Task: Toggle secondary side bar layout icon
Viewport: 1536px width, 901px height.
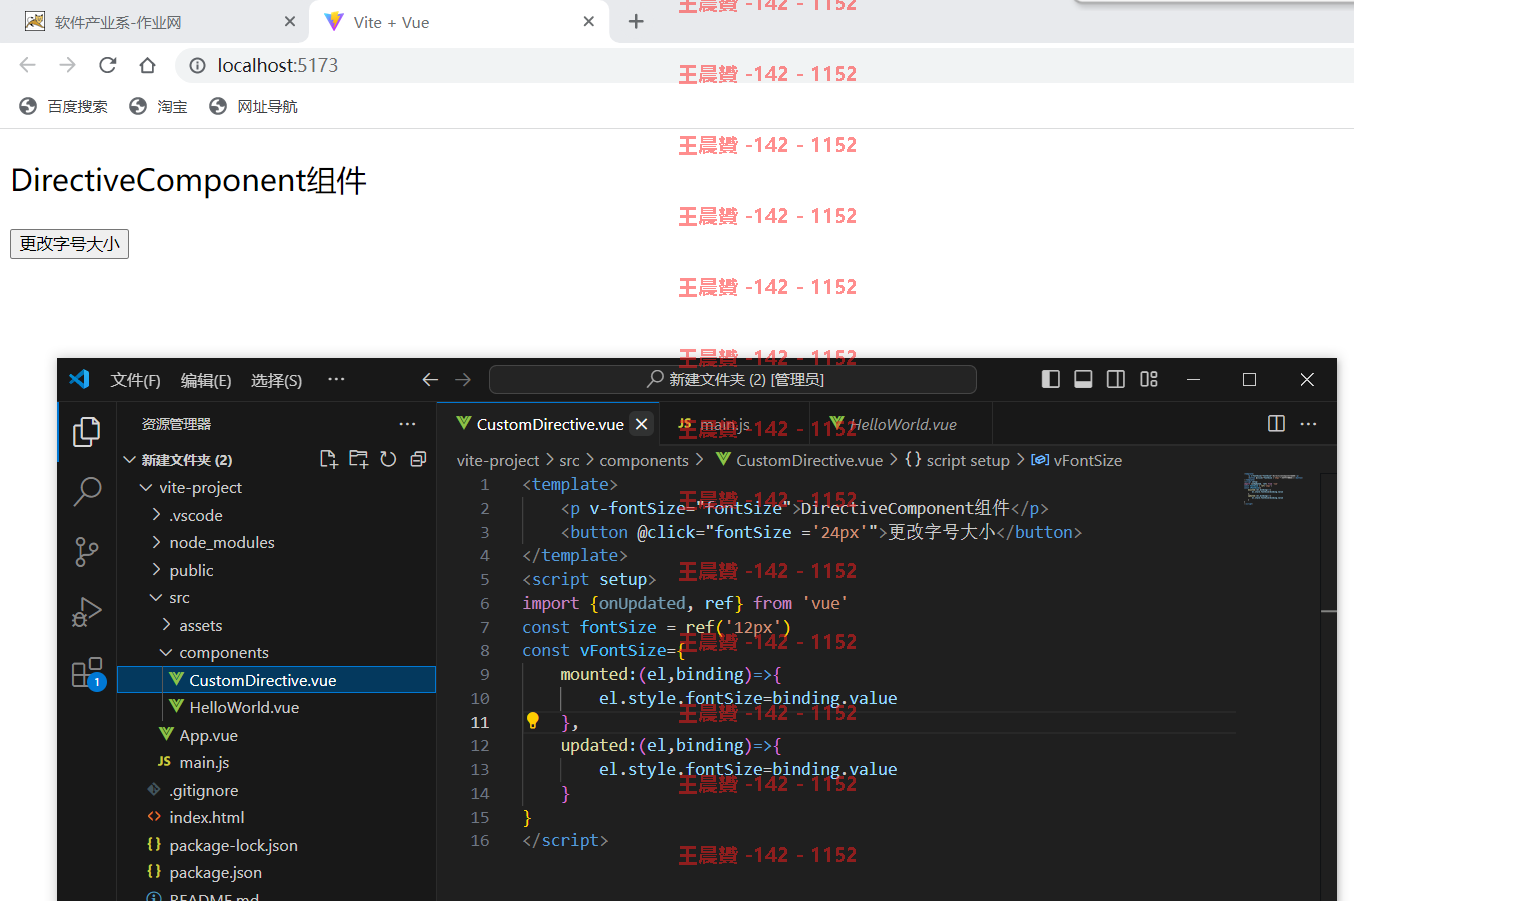Action: tap(1116, 379)
